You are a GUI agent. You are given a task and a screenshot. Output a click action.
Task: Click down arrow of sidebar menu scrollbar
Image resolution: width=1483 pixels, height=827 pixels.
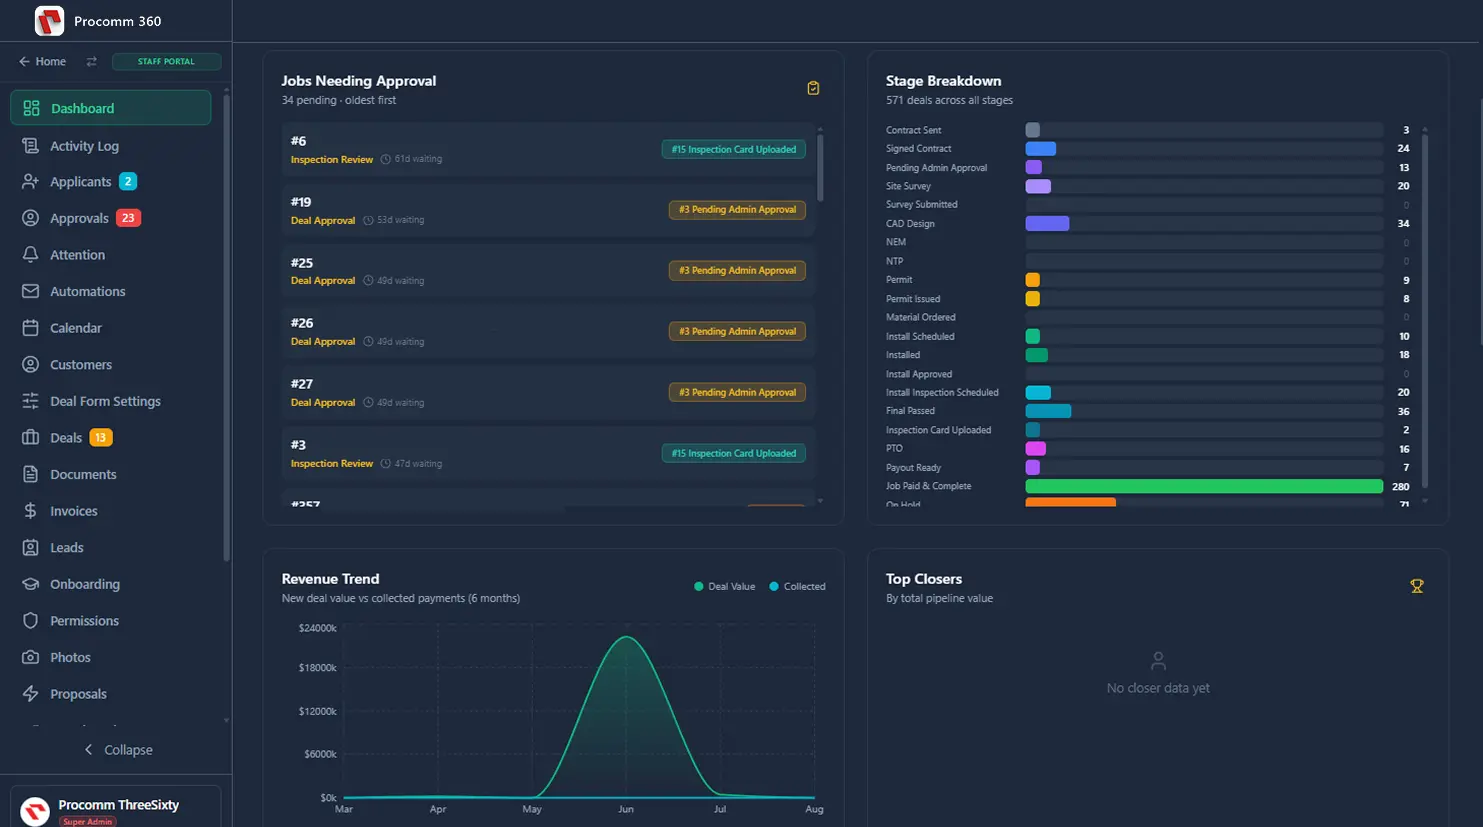point(226,720)
